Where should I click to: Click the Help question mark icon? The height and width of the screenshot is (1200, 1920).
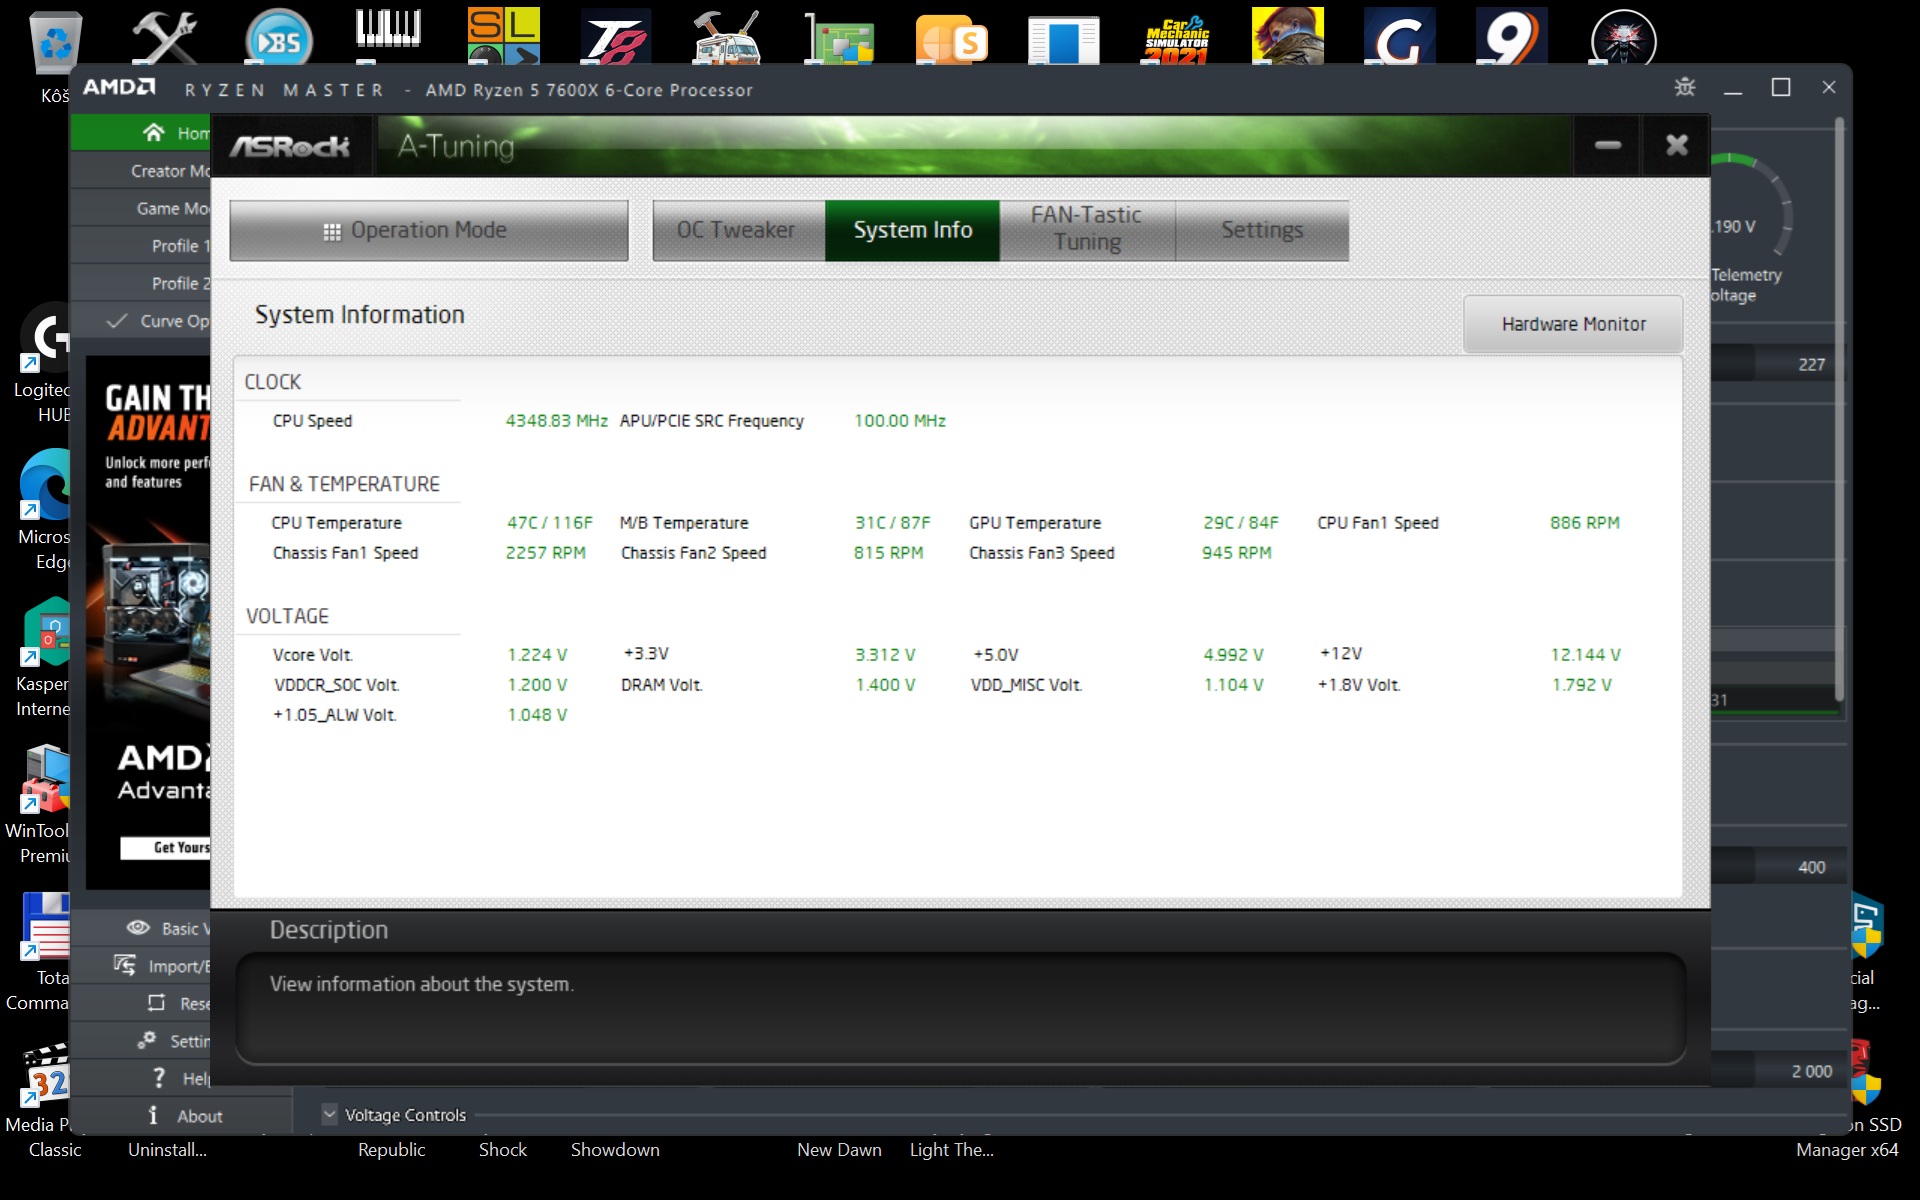pyautogui.click(x=158, y=1078)
